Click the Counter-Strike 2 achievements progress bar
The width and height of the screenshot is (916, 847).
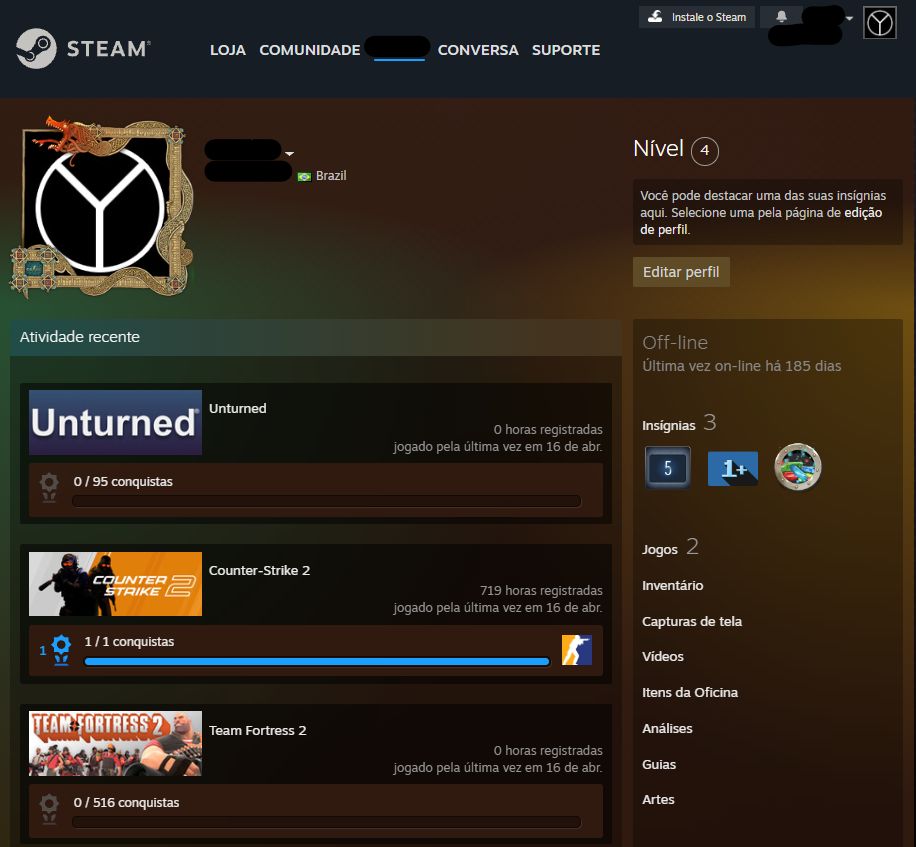click(x=317, y=662)
